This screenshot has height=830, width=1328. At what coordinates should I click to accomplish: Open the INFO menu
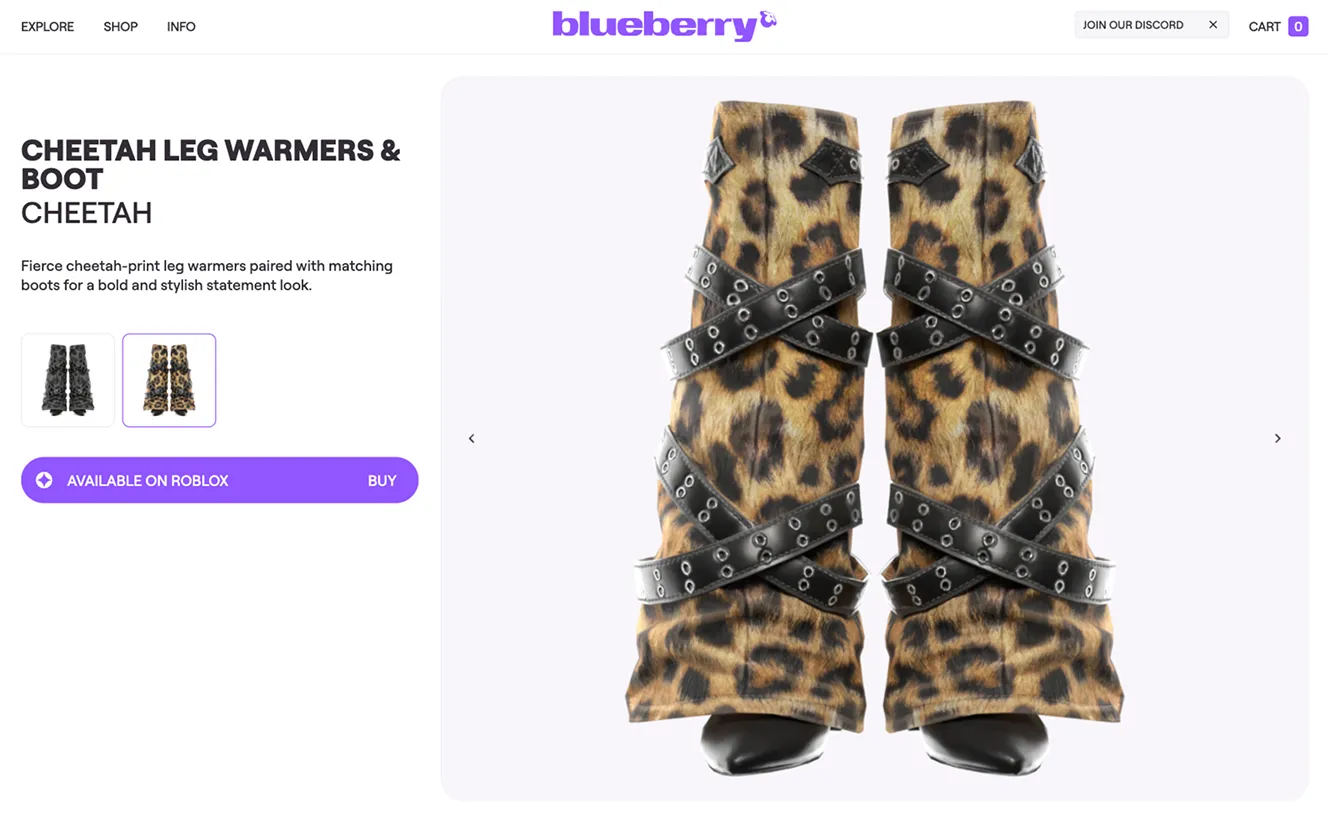[x=181, y=27]
